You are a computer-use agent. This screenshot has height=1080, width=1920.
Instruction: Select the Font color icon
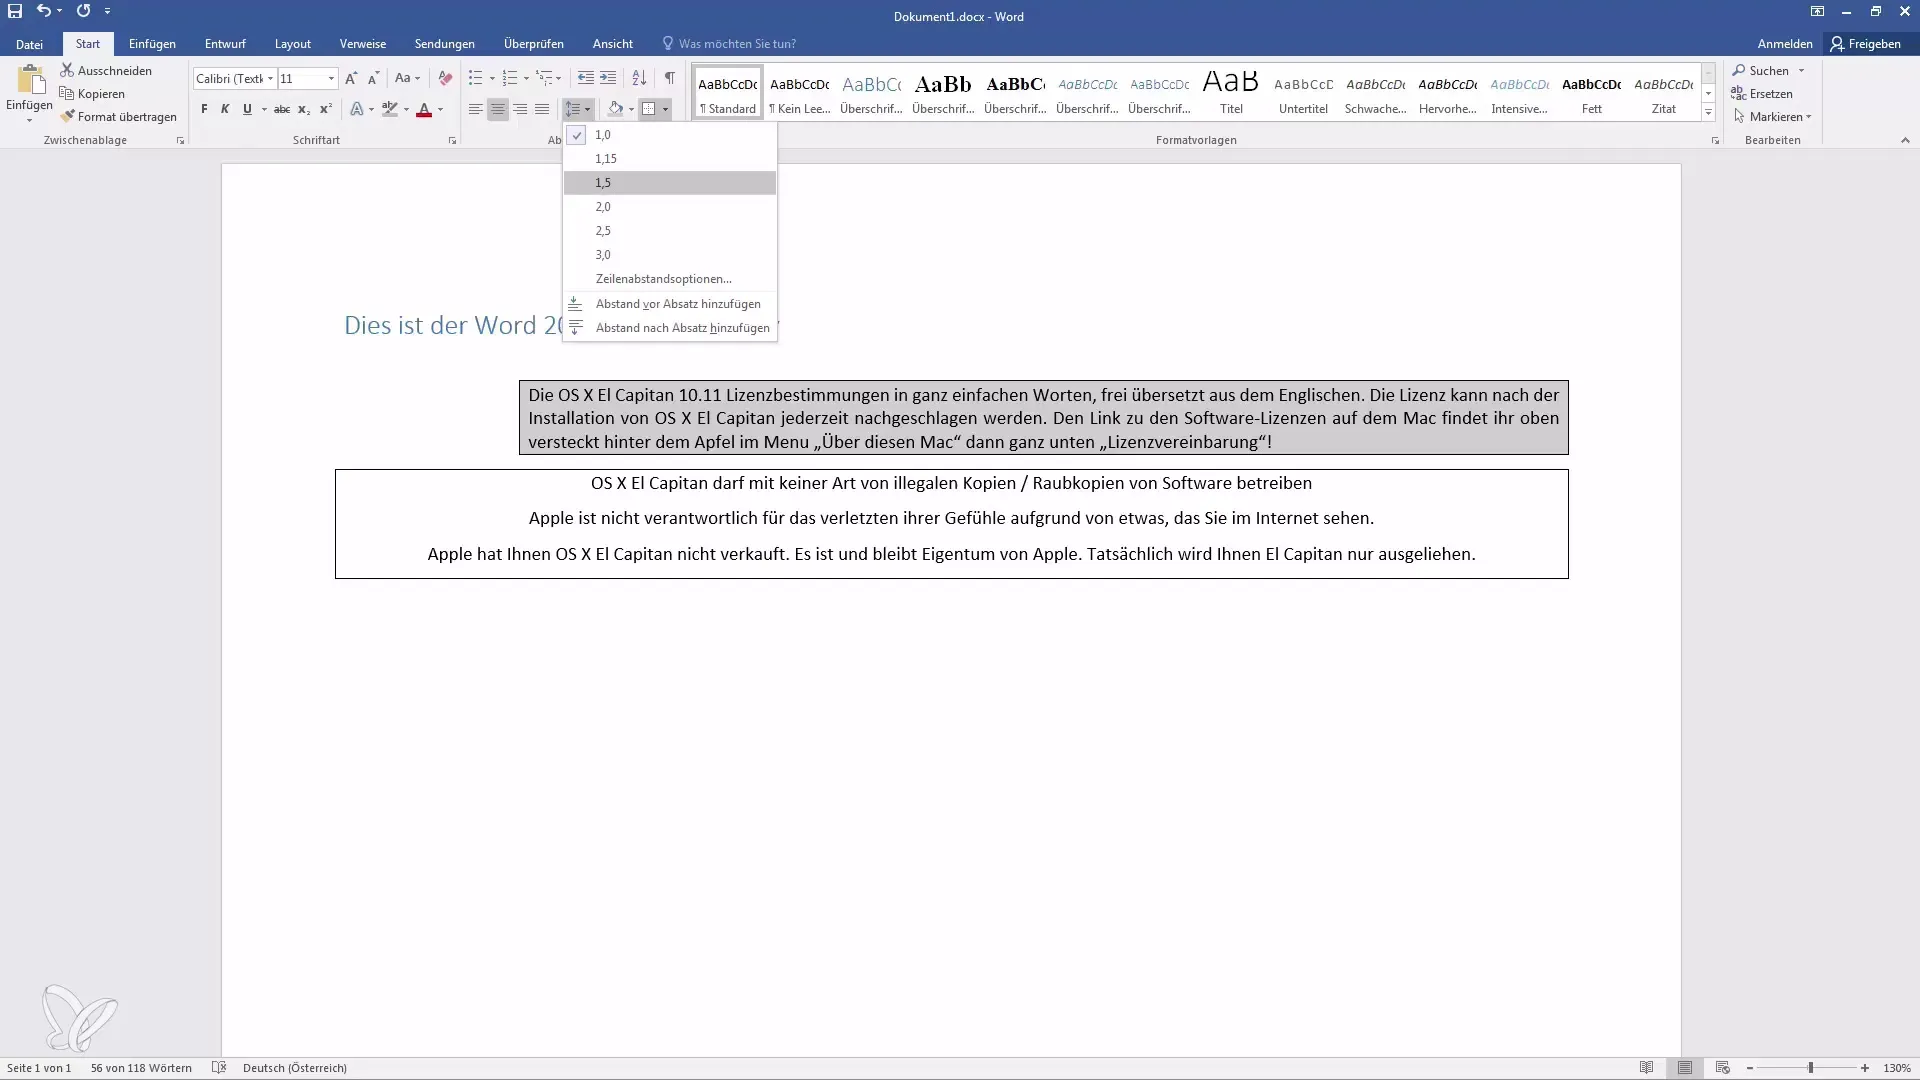(425, 109)
